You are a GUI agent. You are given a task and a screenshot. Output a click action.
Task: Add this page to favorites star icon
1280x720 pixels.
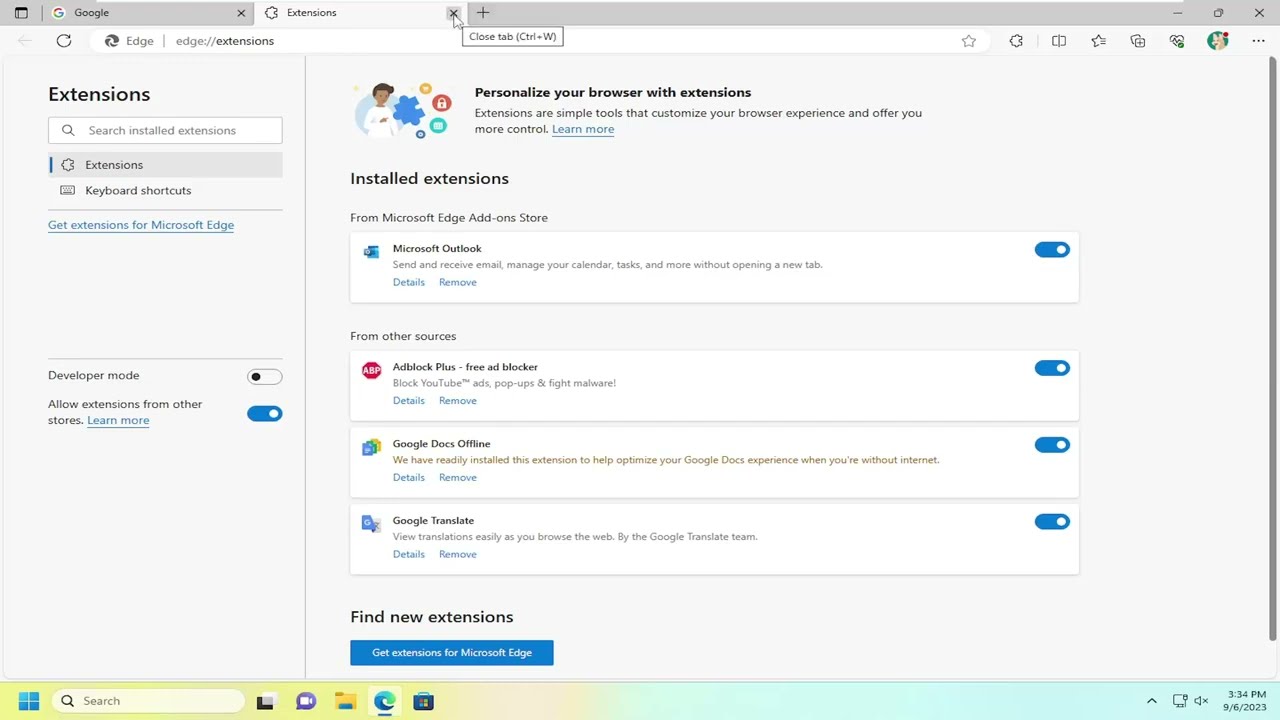pyautogui.click(x=968, y=41)
